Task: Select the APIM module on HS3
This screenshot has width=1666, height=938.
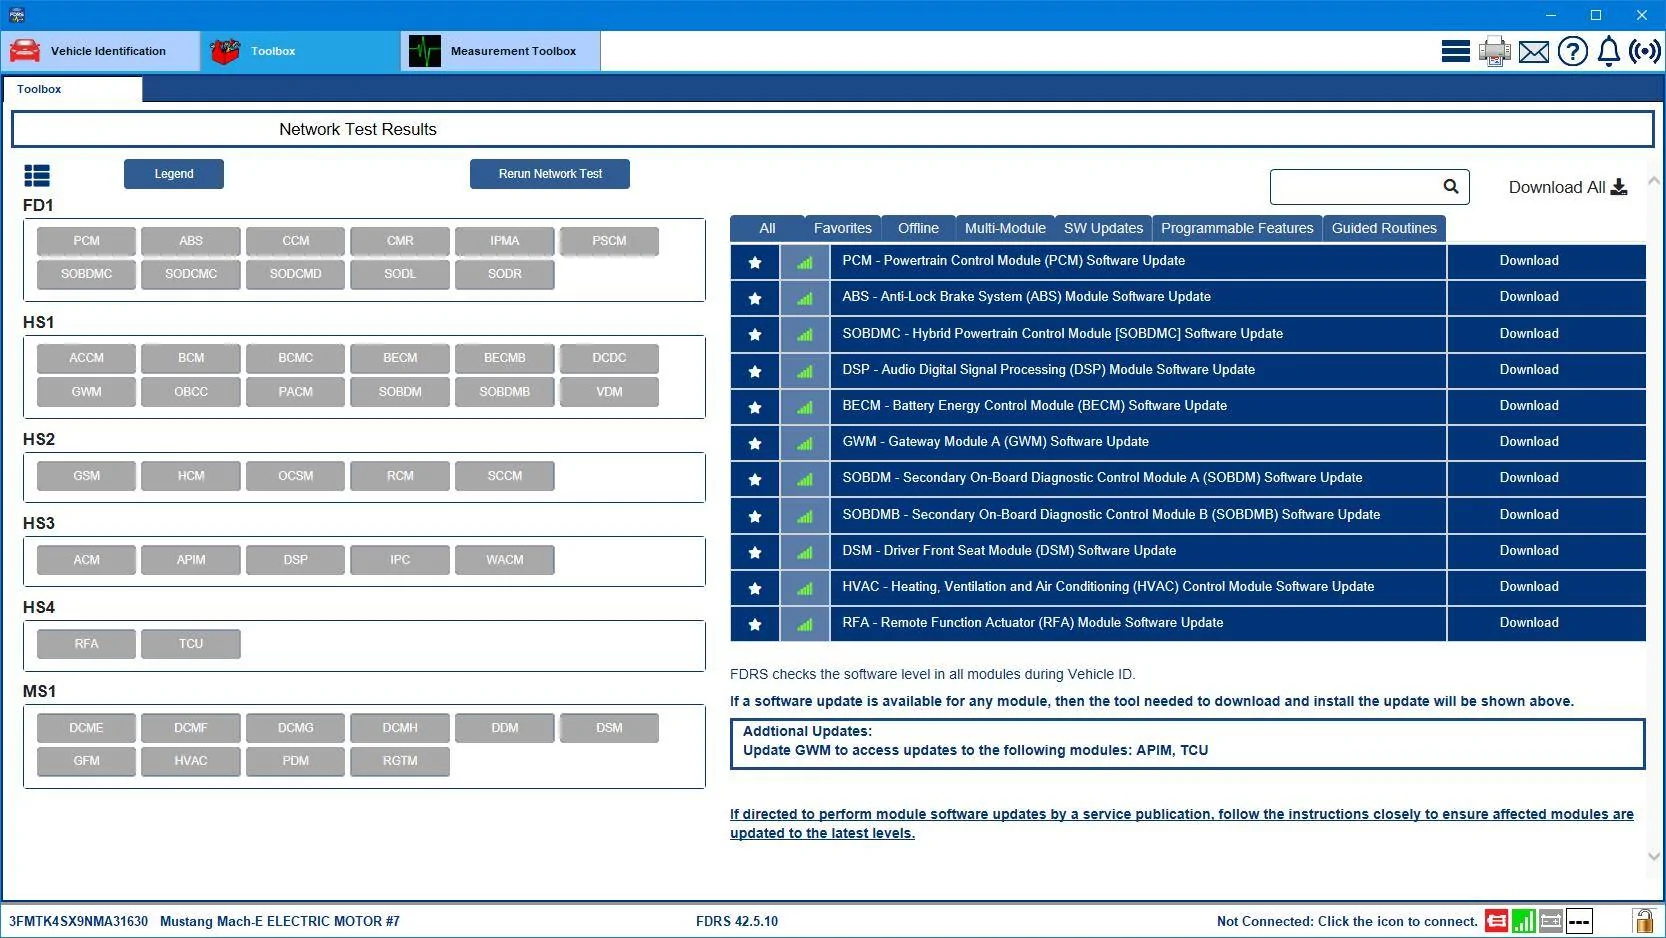Action: 191,560
